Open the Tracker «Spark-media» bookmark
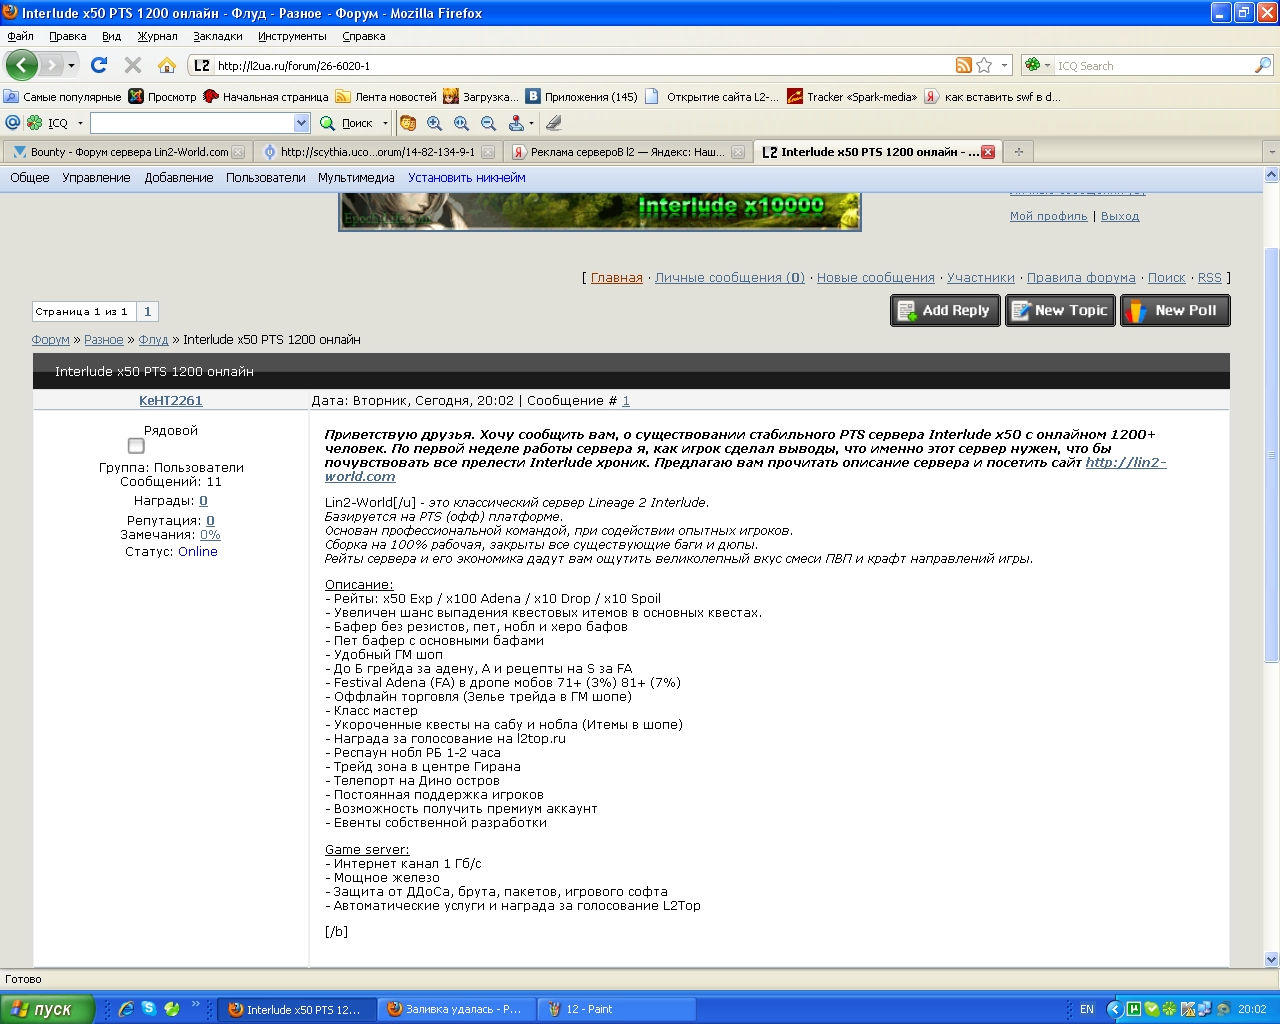Image resolution: width=1280 pixels, height=1024 pixels. click(x=852, y=97)
